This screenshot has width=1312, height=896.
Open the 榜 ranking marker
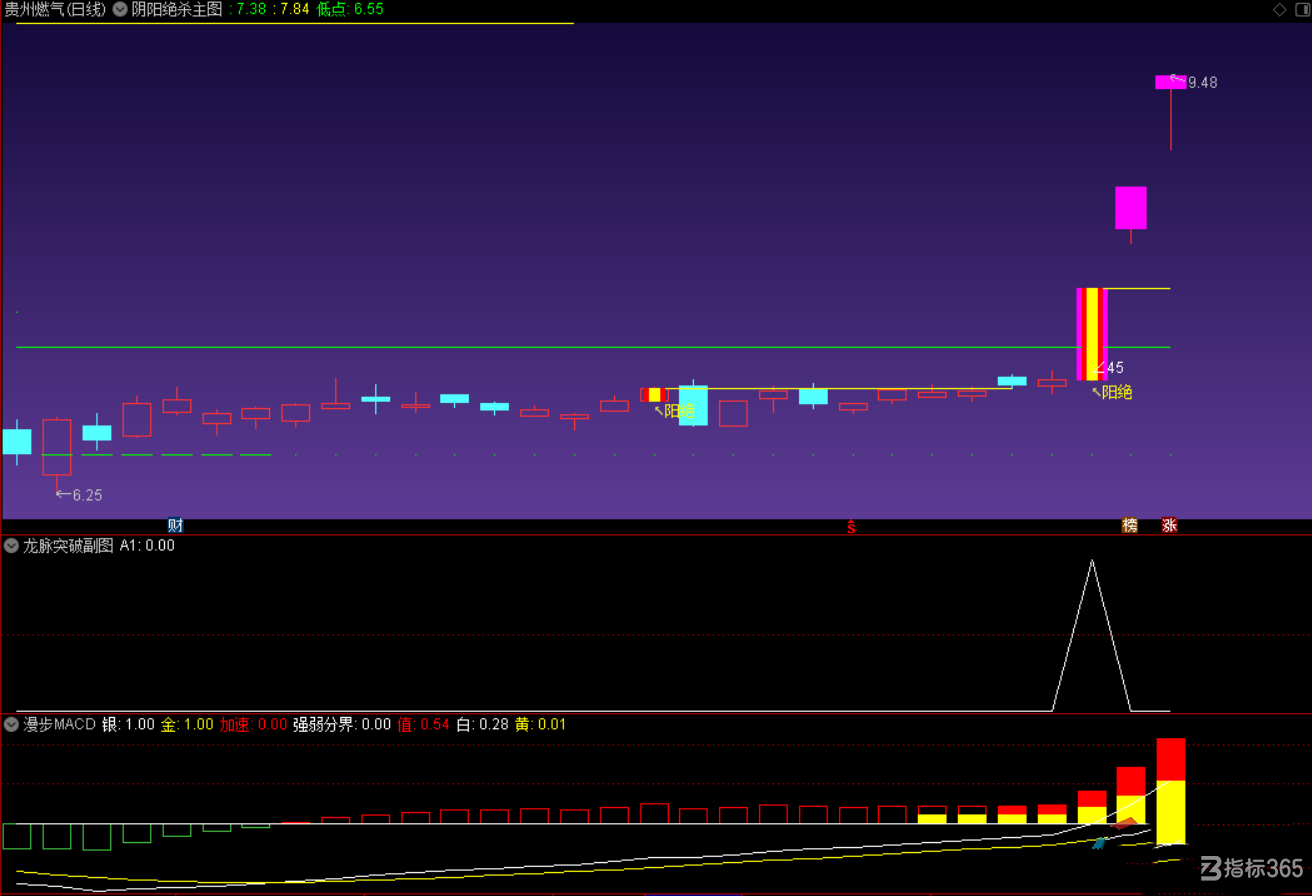point(1130,525)
